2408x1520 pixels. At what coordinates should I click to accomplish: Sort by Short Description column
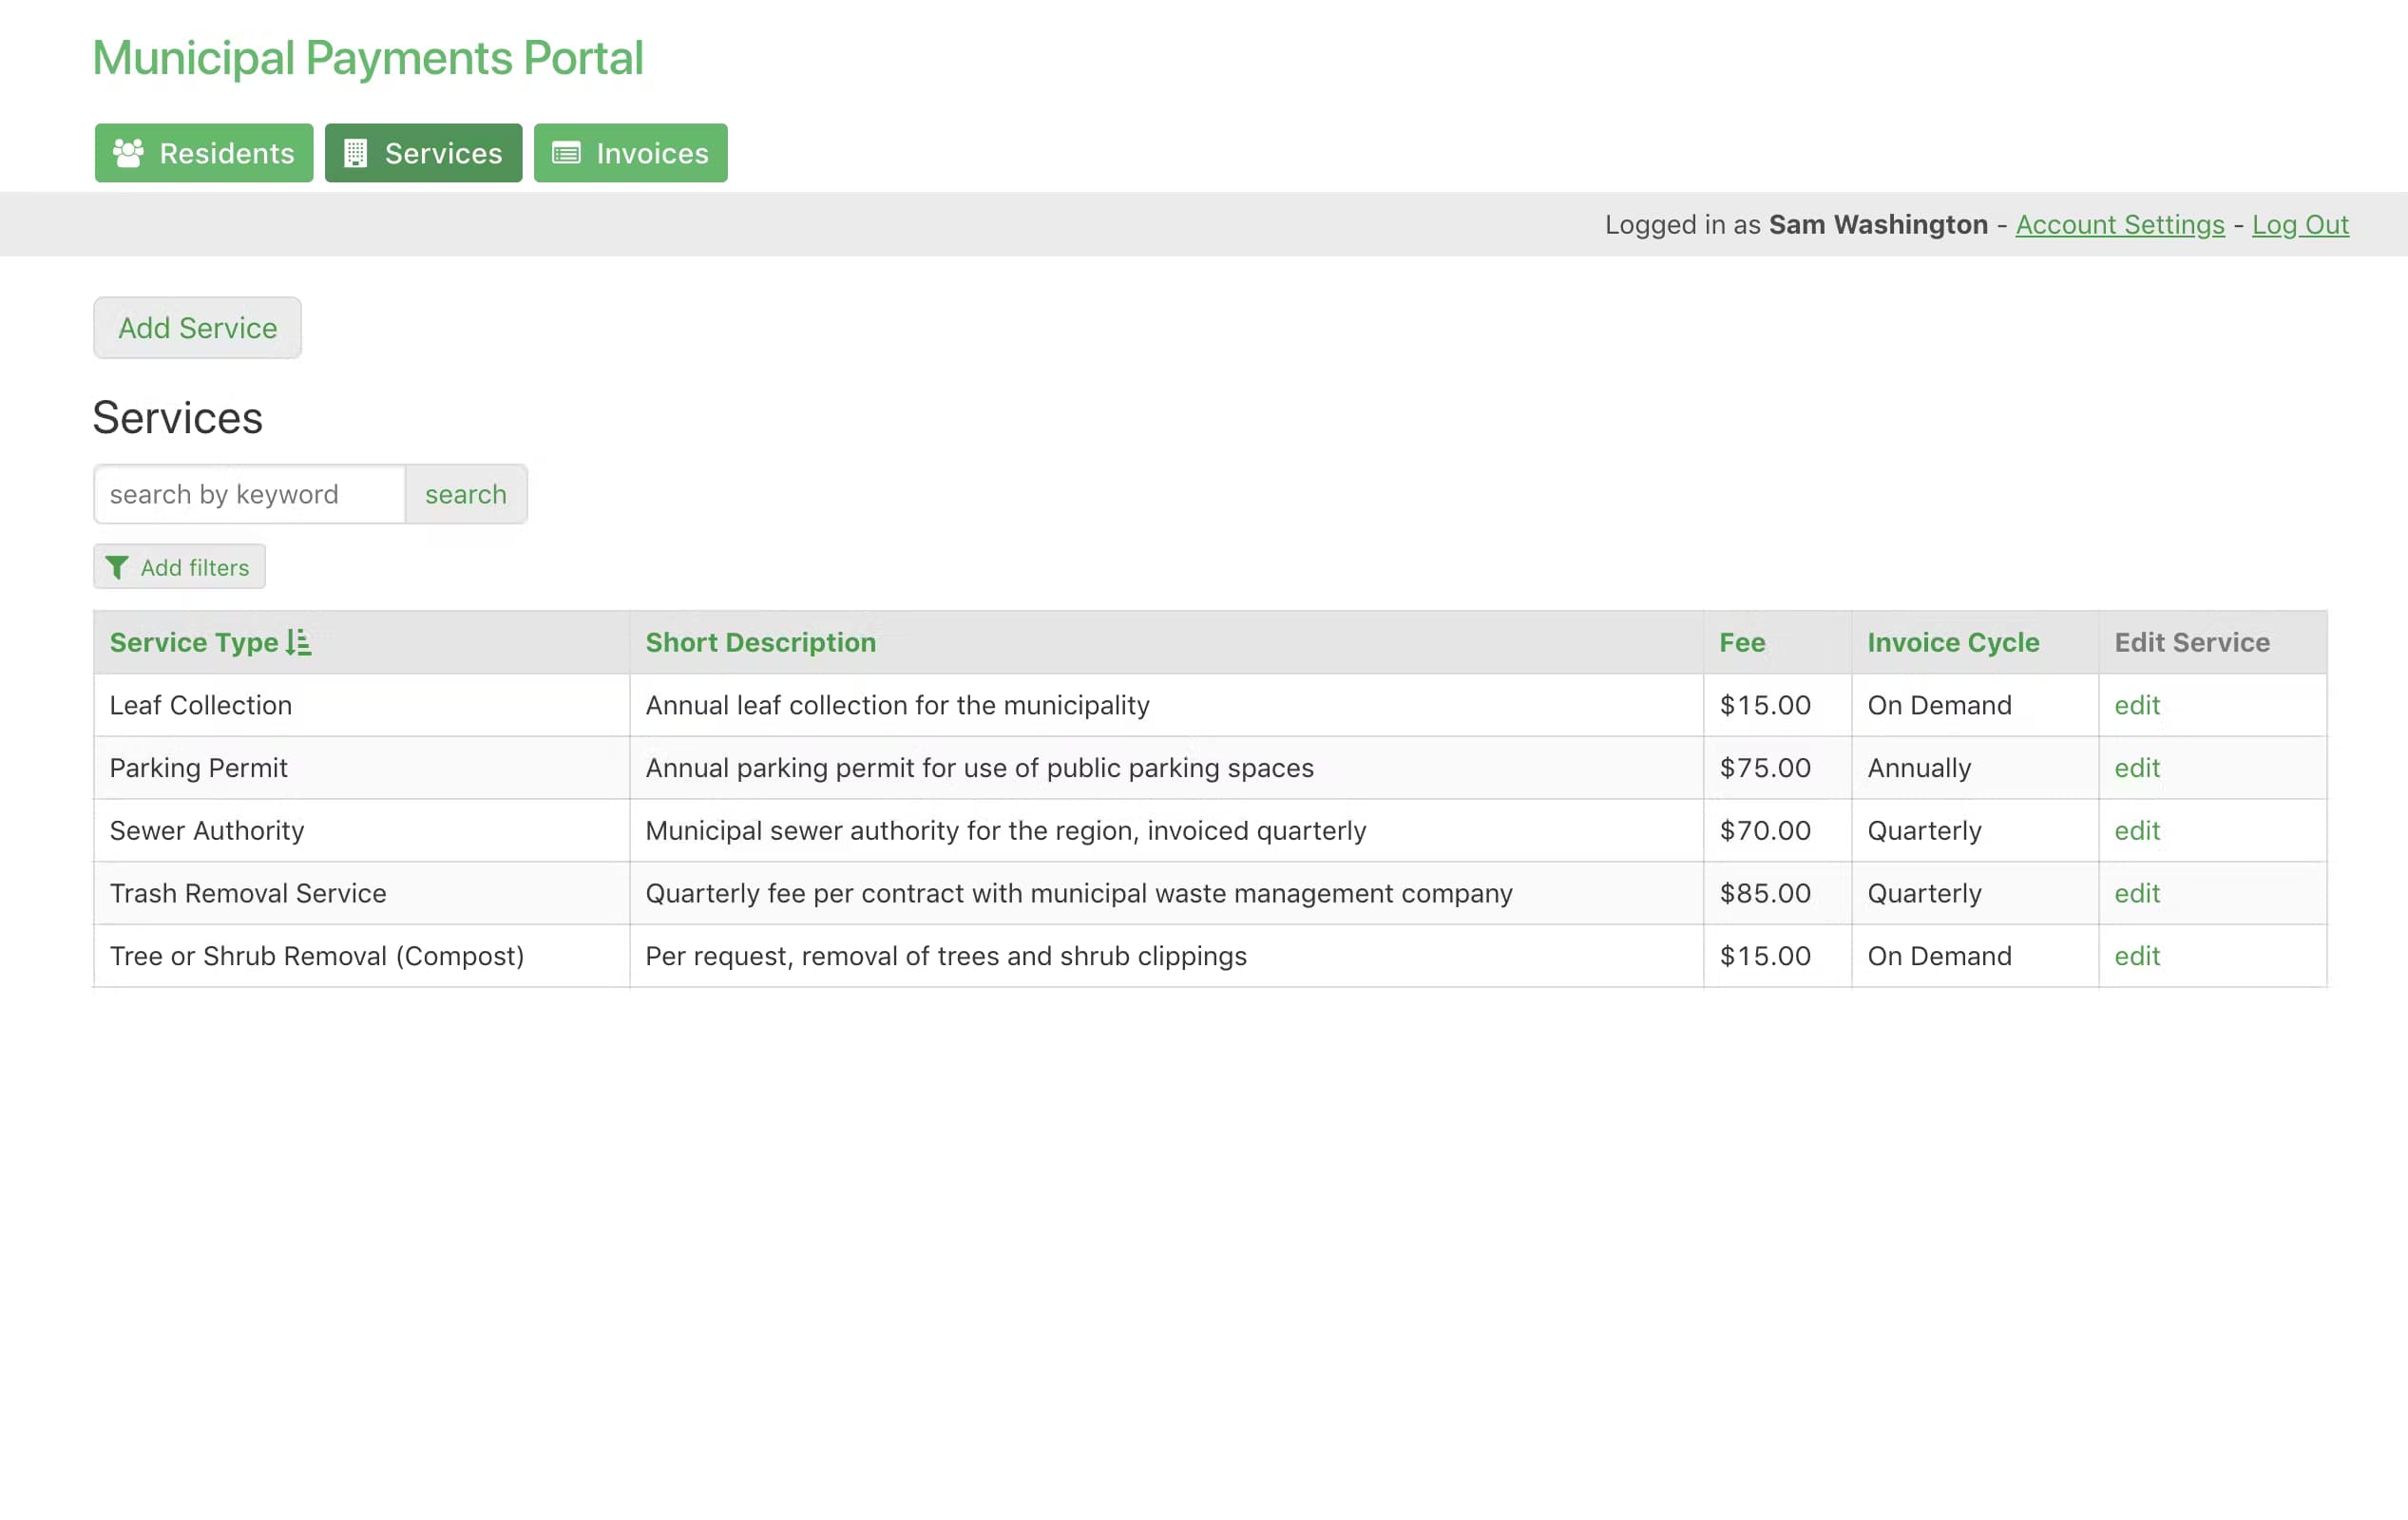tap(760, 642)
